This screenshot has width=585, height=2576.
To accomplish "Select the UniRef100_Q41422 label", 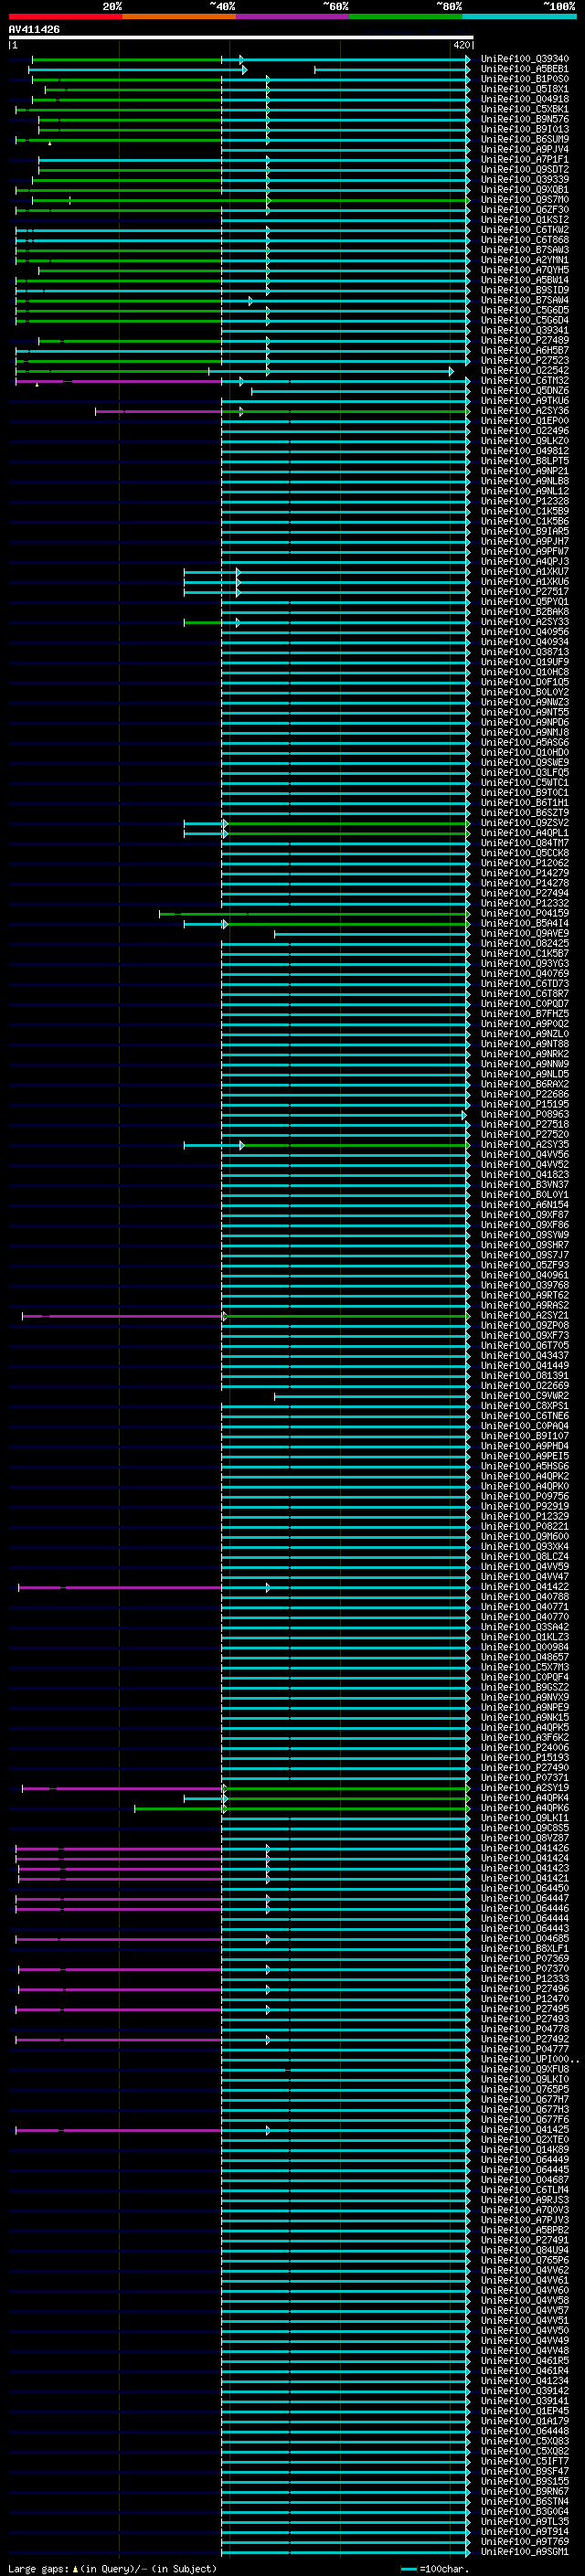I will 525,1587.
